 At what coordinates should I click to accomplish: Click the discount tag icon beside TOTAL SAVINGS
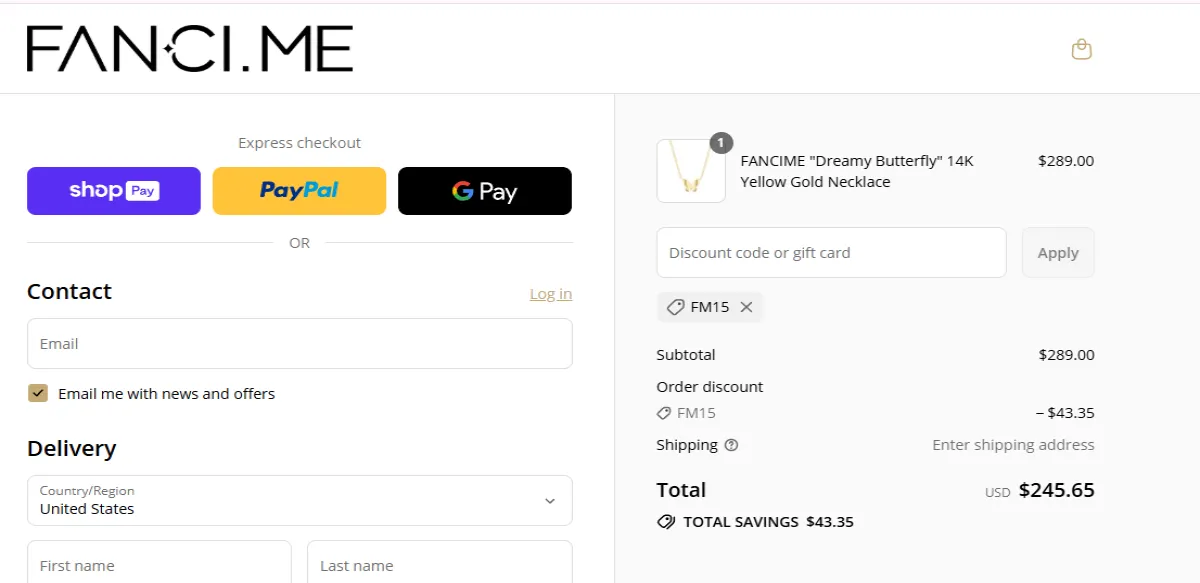[x=665, y=521]
